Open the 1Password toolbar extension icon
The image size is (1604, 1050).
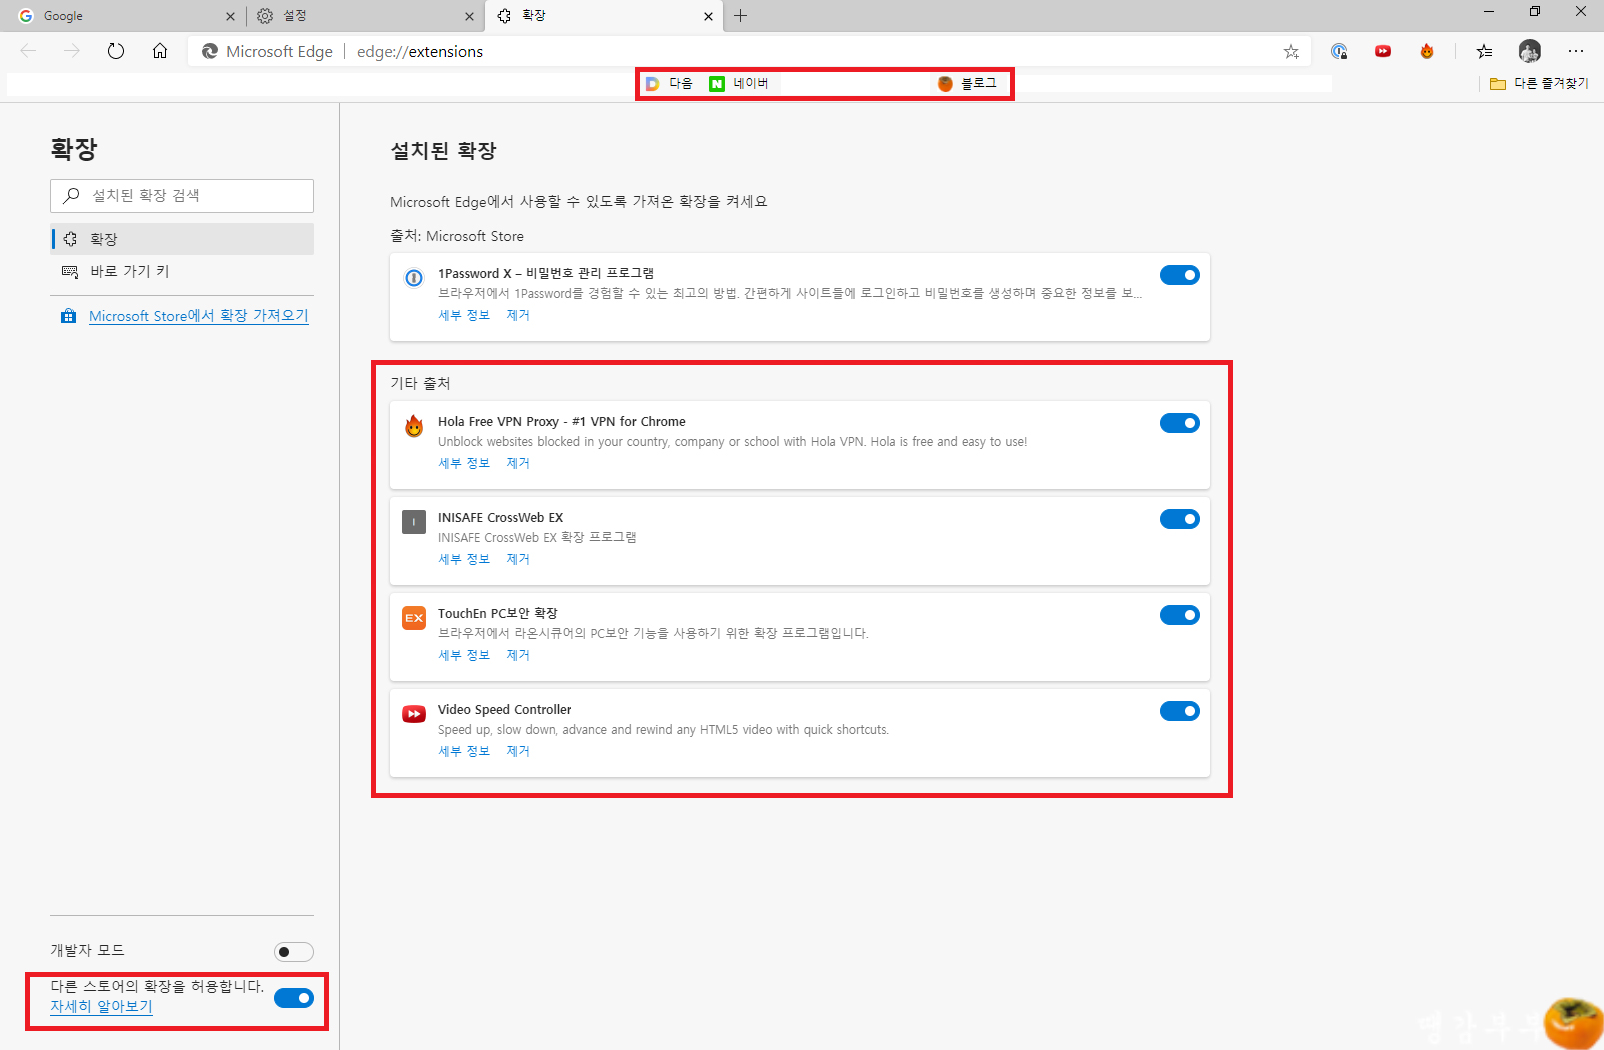[x=1339, y=51]
